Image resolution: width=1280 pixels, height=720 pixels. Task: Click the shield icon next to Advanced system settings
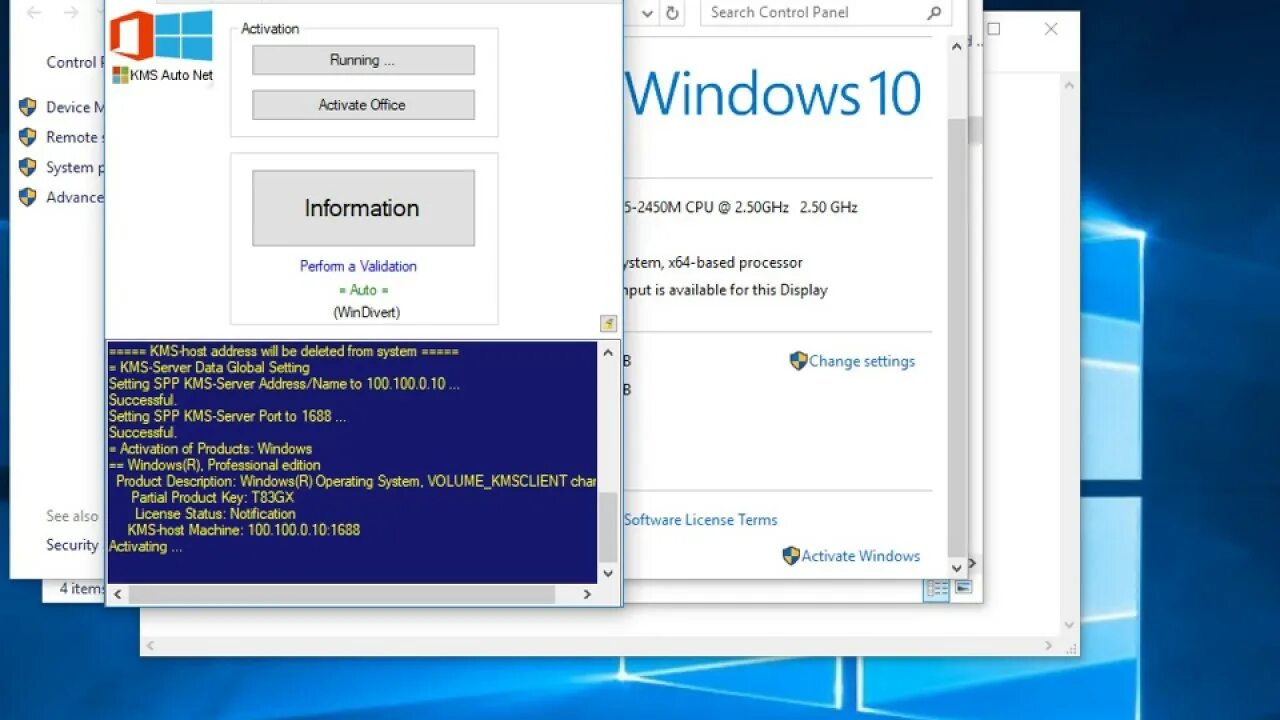click(x=28, y=197)
